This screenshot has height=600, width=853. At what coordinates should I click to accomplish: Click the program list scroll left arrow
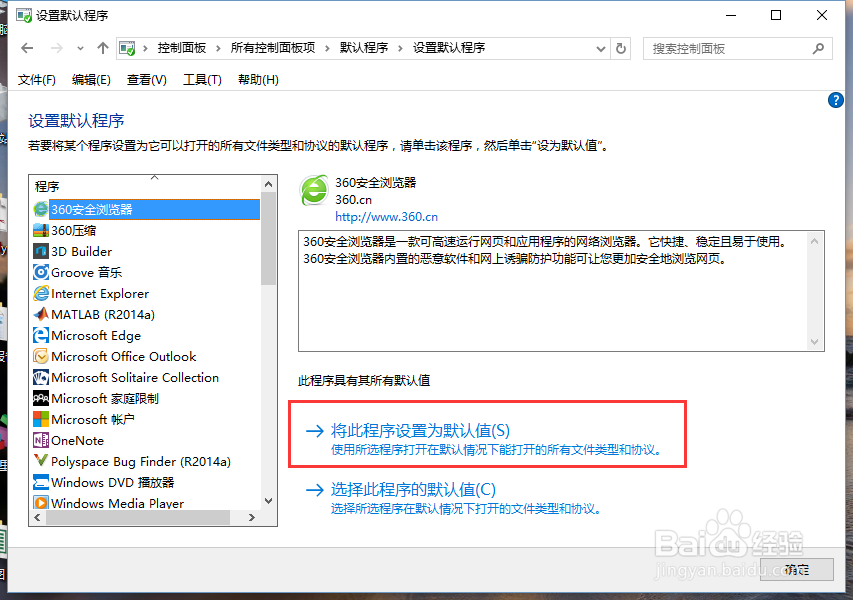tap(37, 517)
